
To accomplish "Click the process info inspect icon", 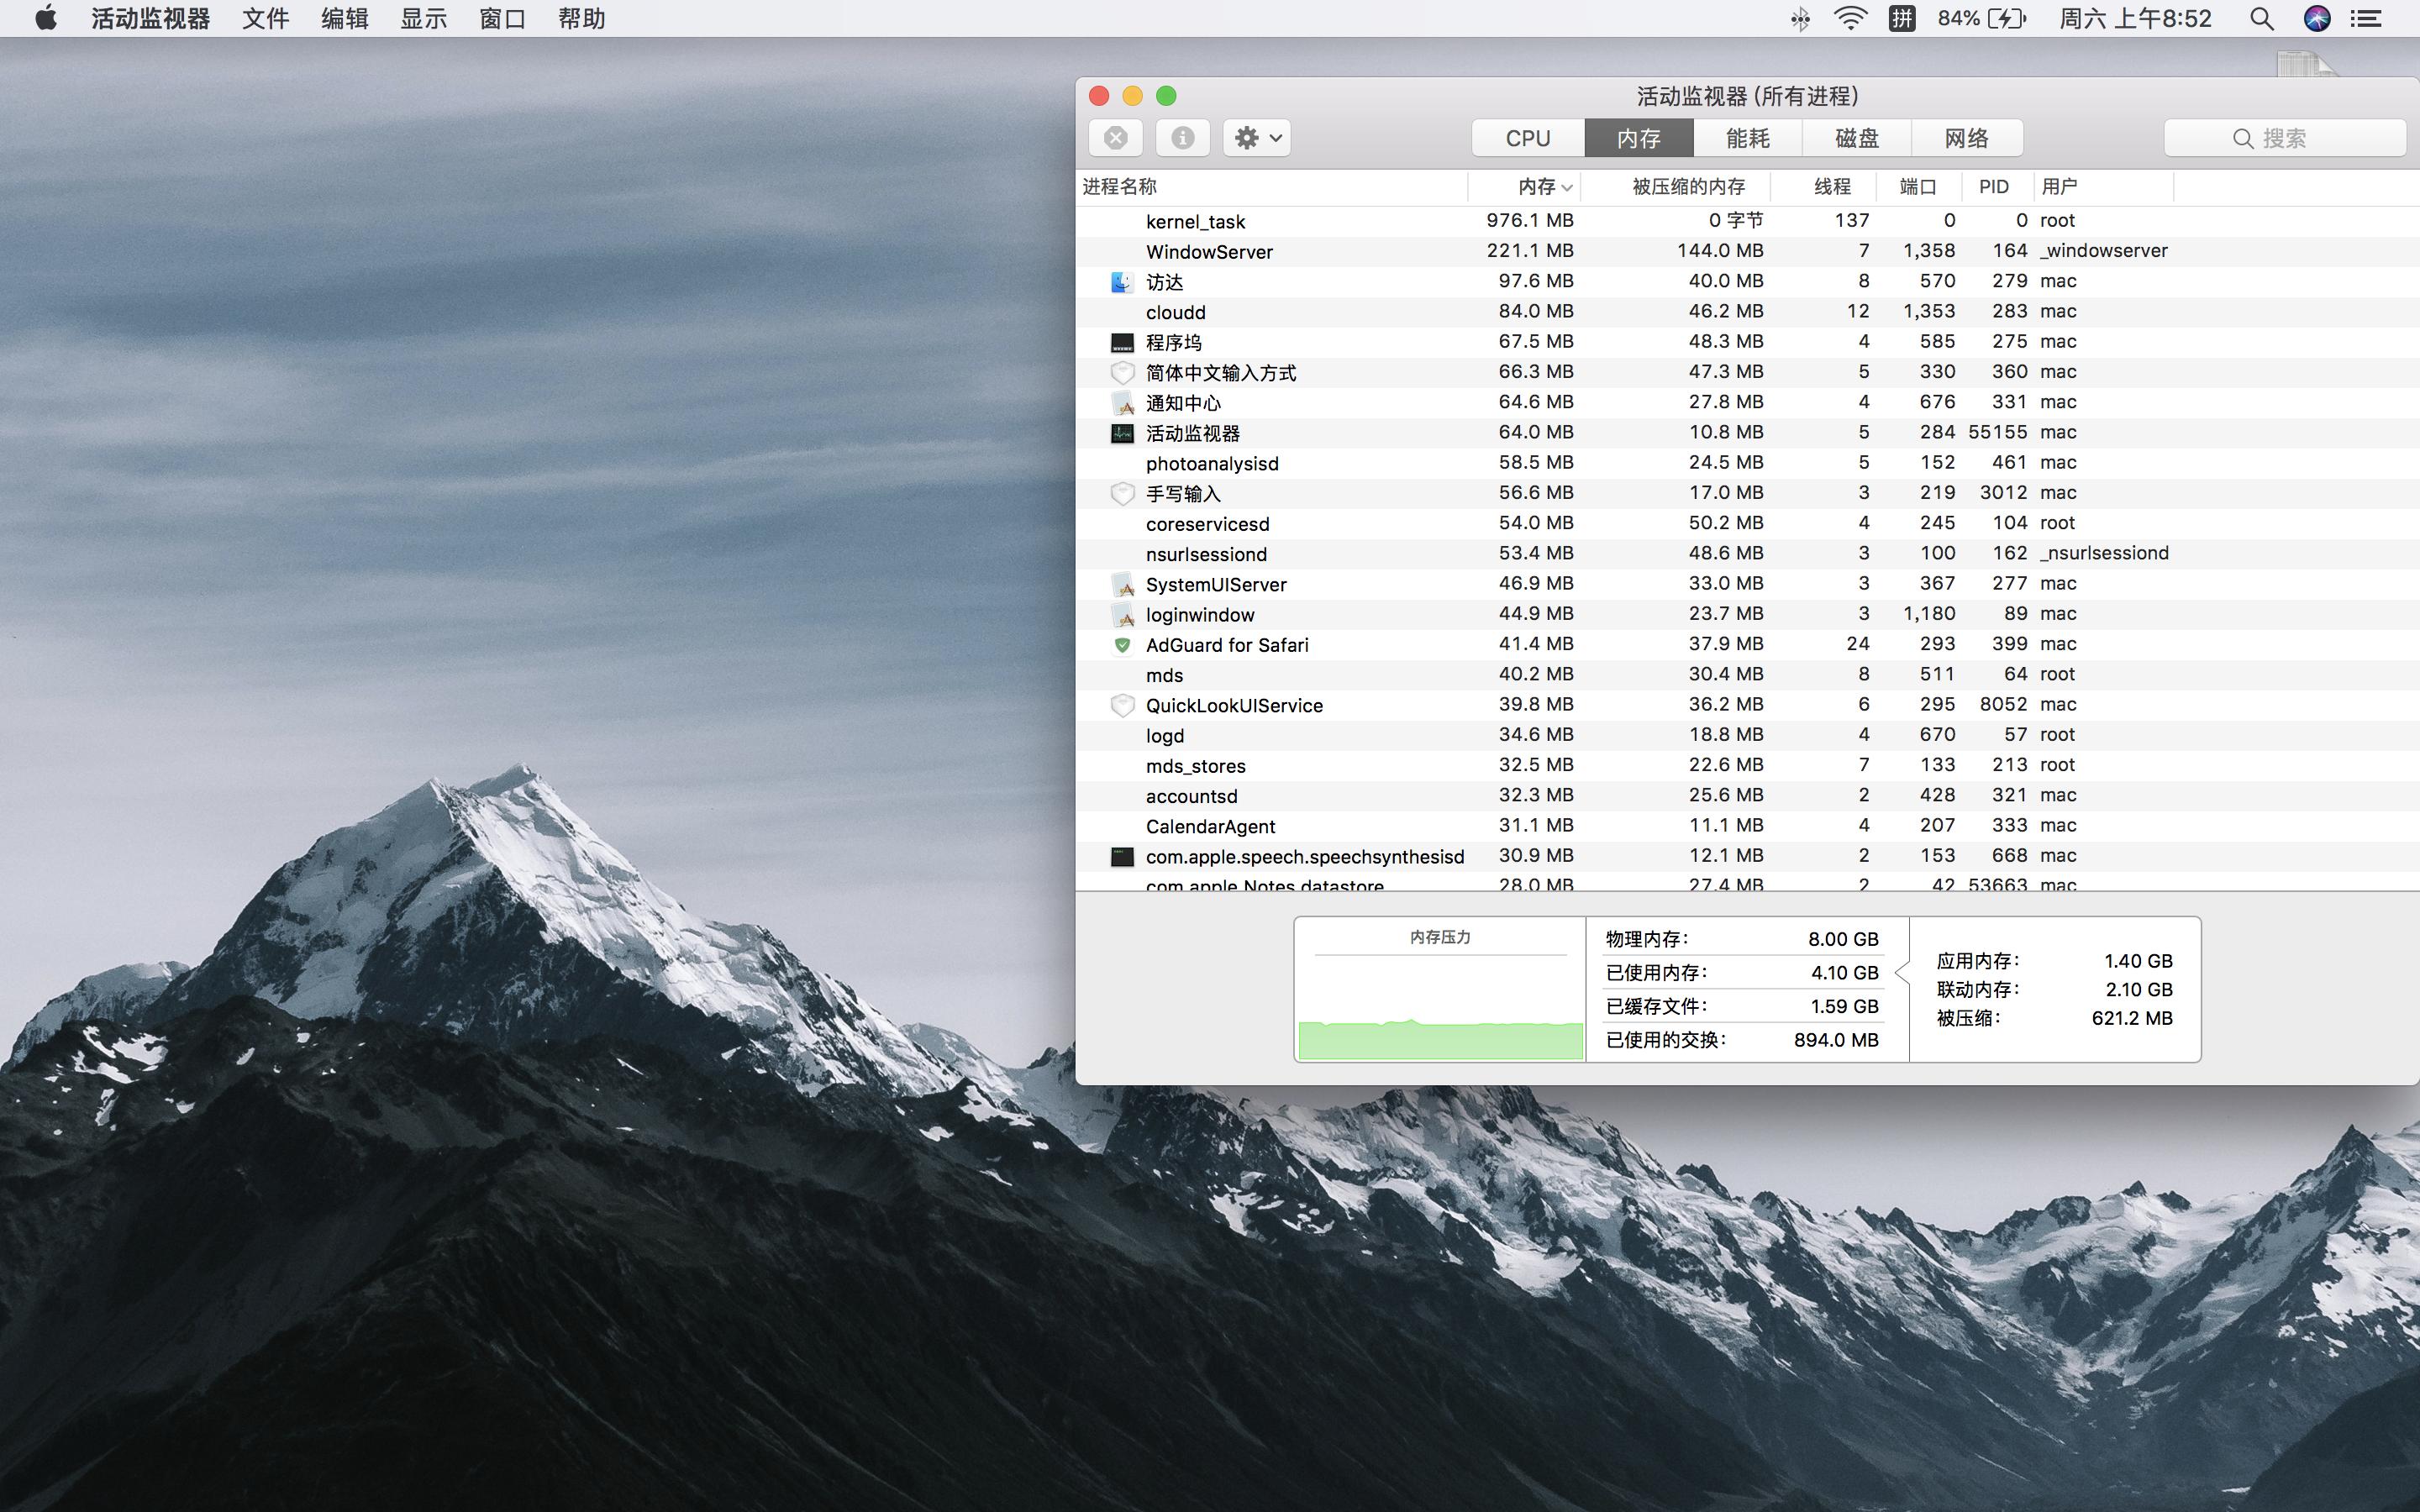I will 1182,138.
